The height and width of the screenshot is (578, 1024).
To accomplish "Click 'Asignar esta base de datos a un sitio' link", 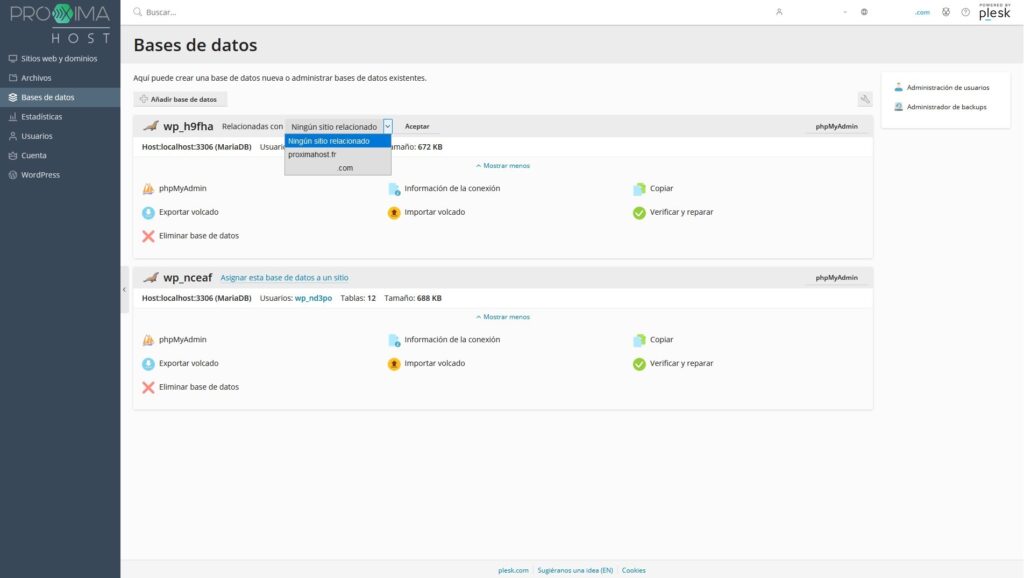I will pos(284,278).
